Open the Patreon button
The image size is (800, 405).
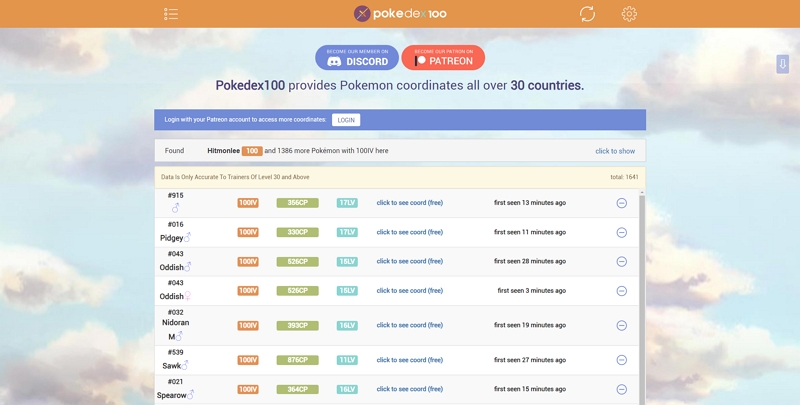pos(443,58)
